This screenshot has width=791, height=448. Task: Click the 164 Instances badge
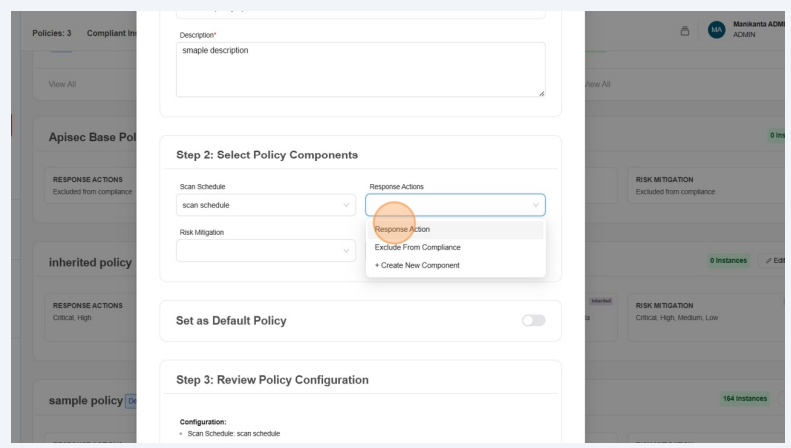click(745, 399)
